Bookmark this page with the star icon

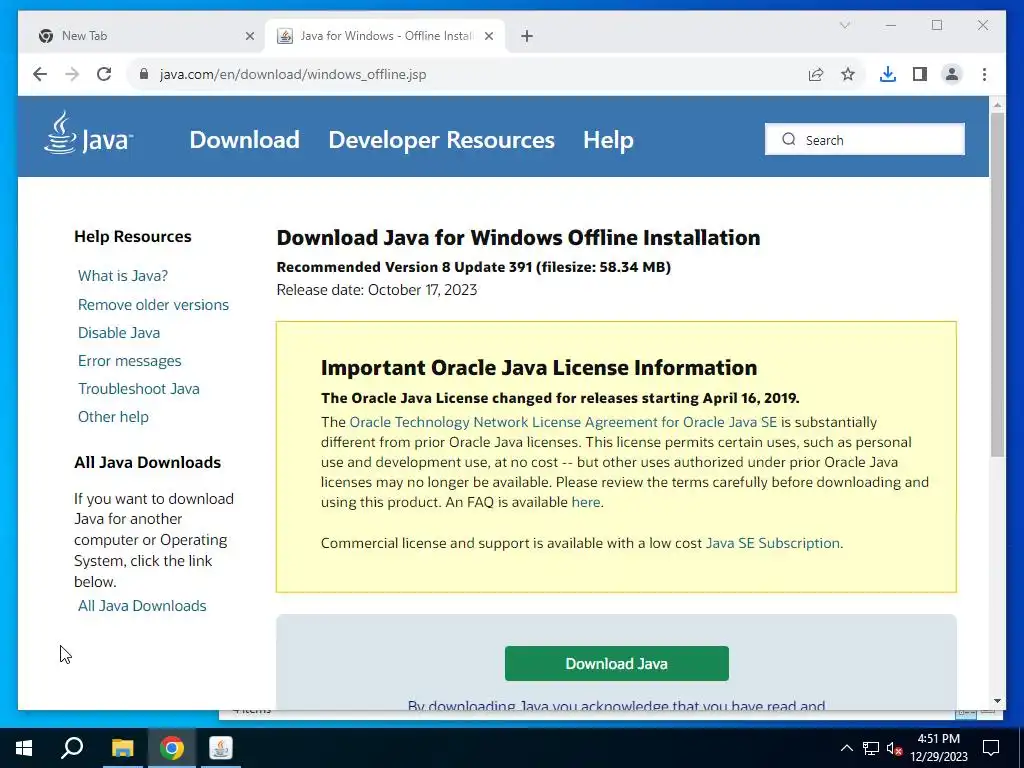click(848, 74)
